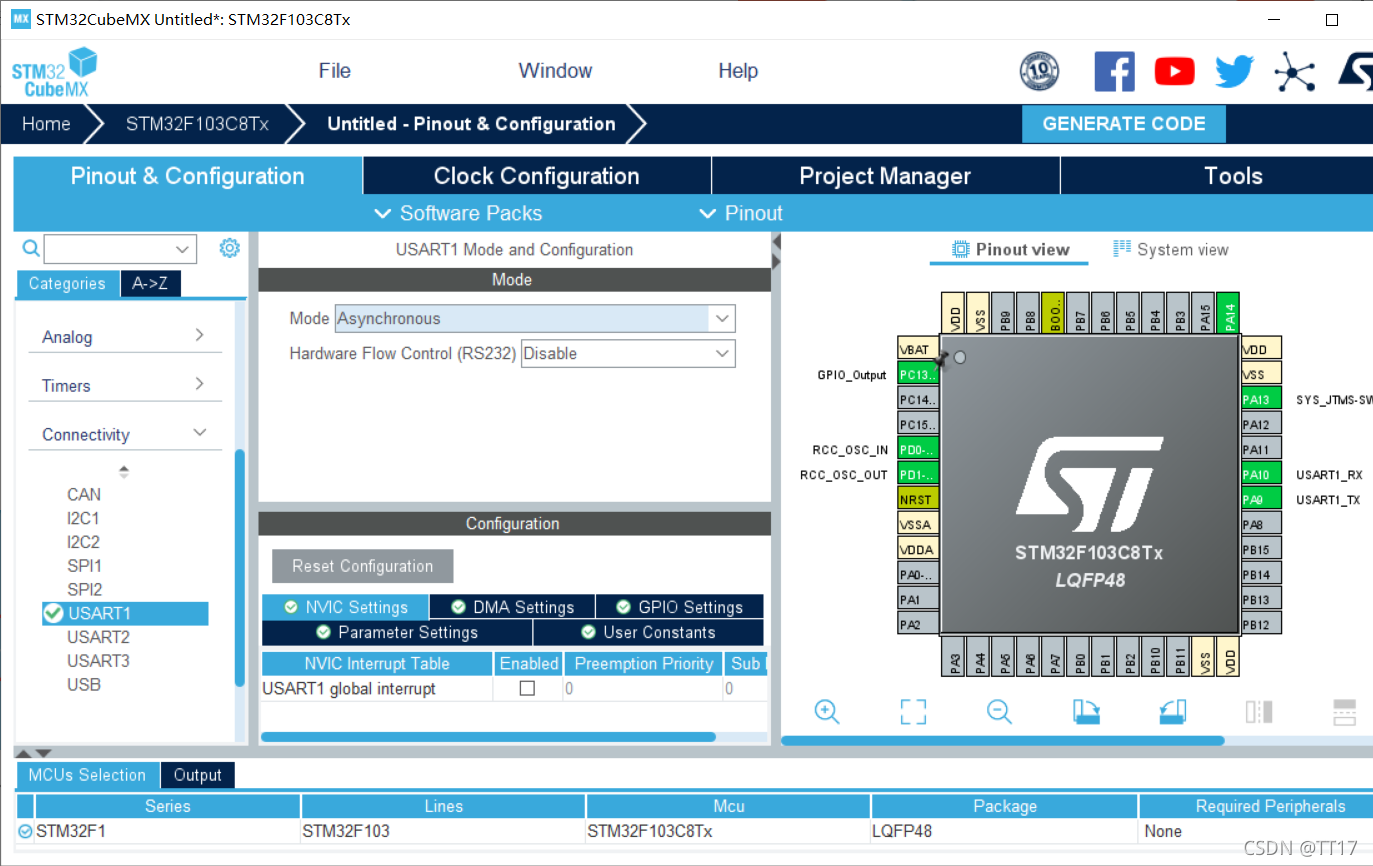Select pin PA9 on the chip

(x=1261, y=500)
